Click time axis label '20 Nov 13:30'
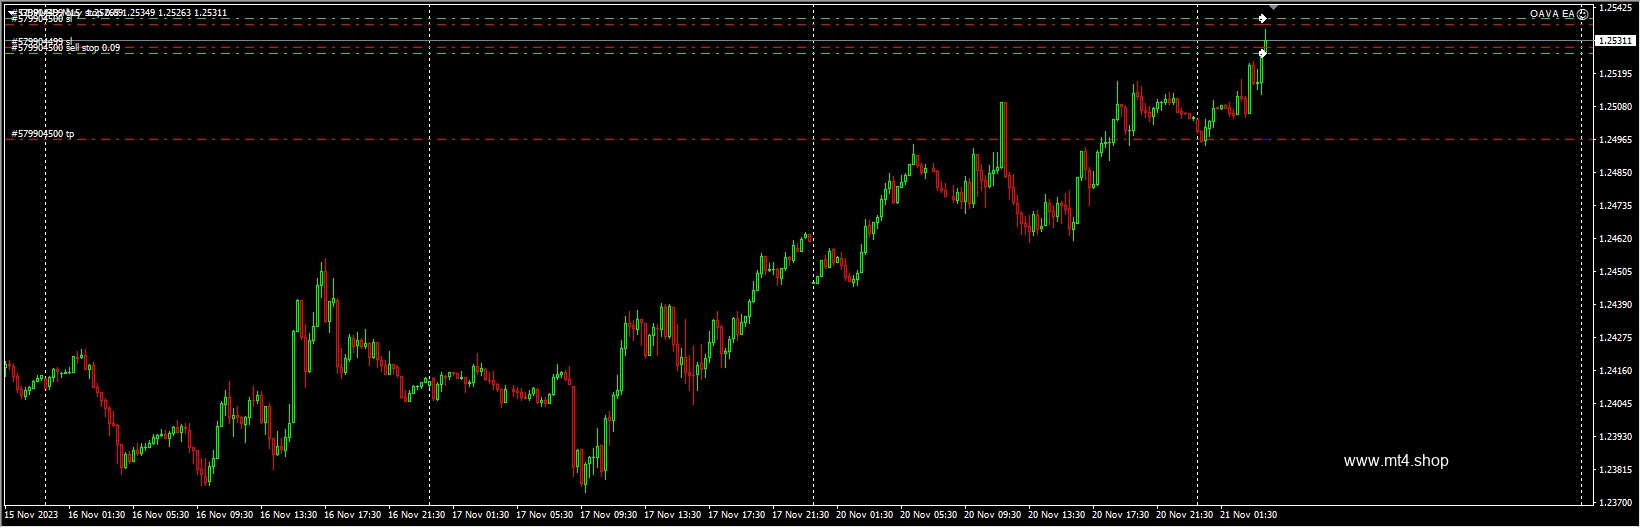Image resolution: width=1641 pixels, height=528 pixels. (x=1057, y=516)
